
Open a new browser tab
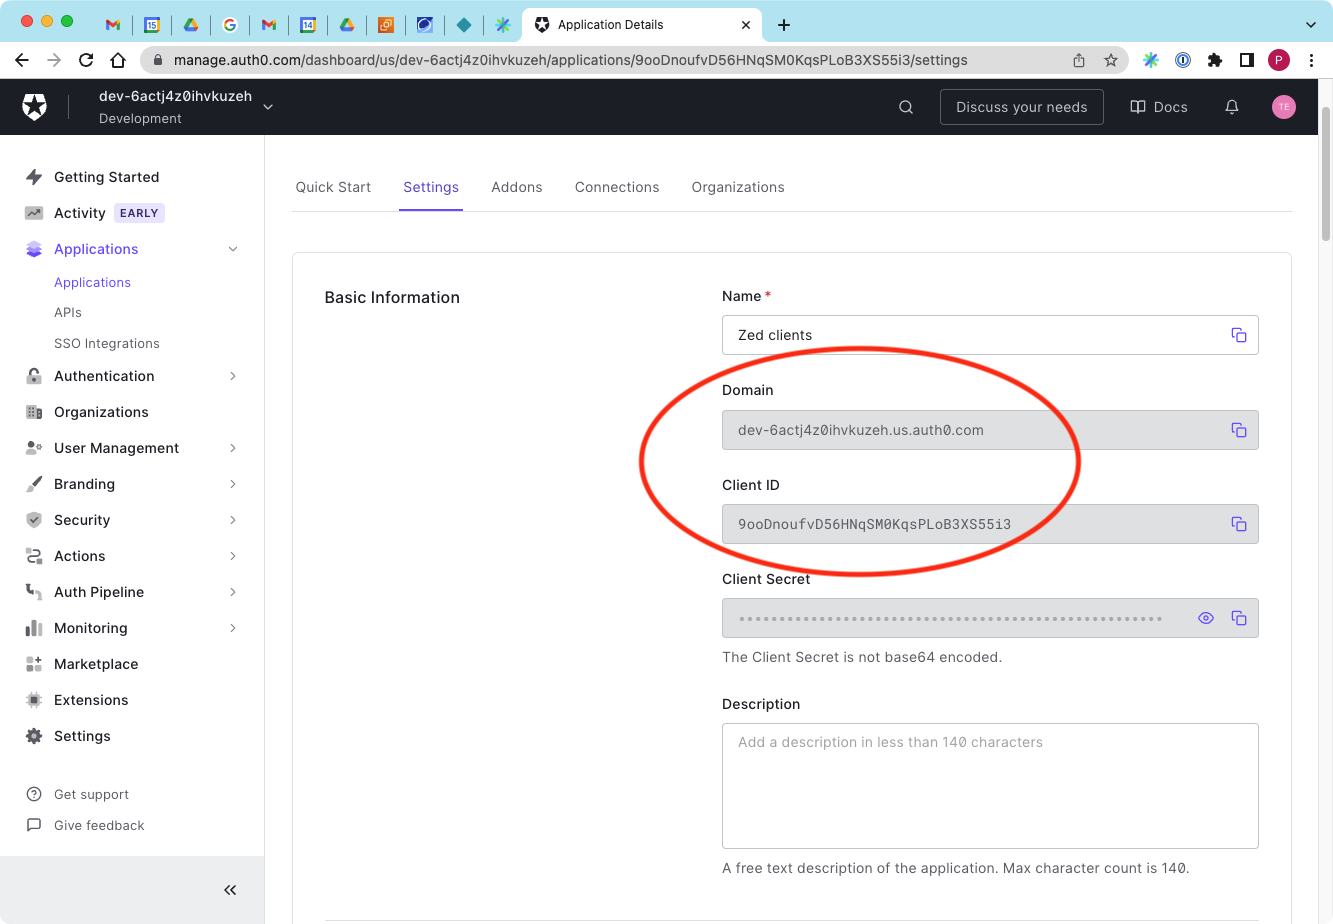coord(784,25)
